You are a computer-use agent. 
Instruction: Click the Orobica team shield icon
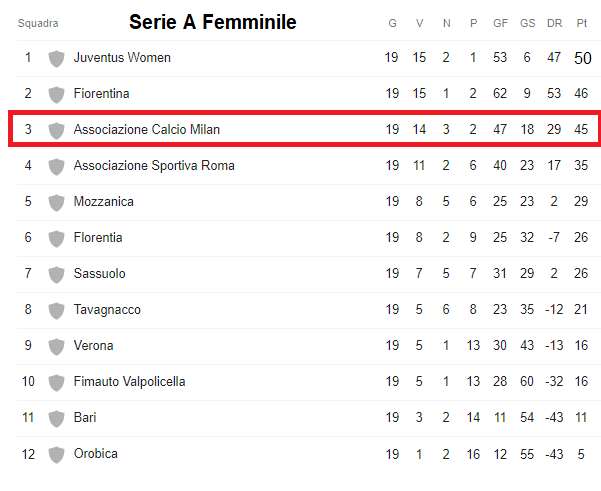[x=56, y=454]
